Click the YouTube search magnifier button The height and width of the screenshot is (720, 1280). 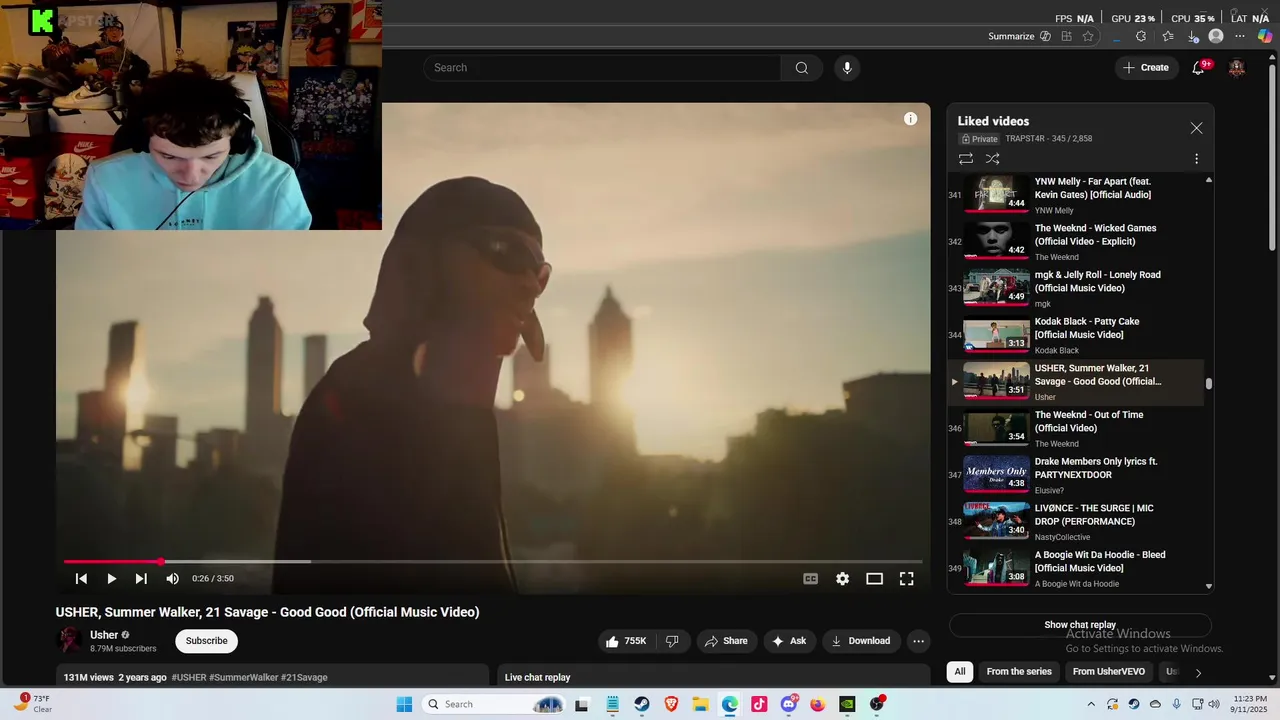point(801,68)
